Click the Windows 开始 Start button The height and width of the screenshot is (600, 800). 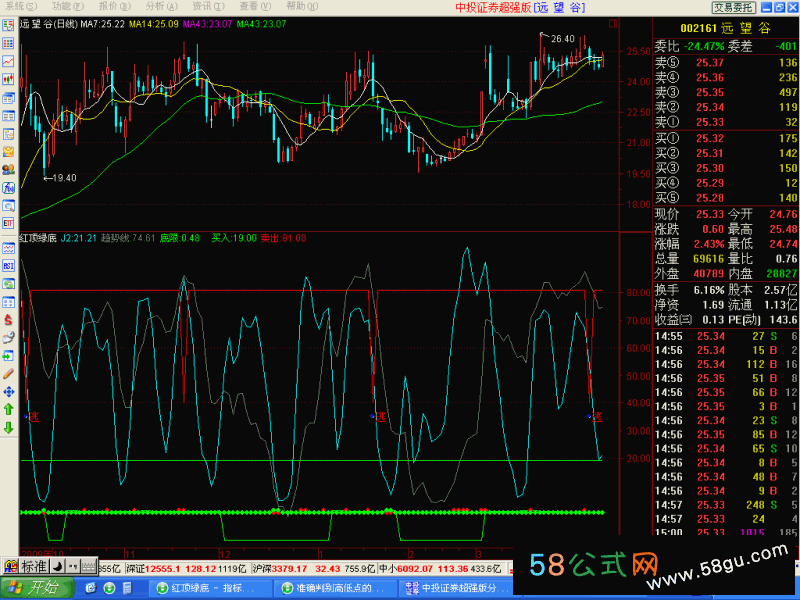click(x=36, y=588)
